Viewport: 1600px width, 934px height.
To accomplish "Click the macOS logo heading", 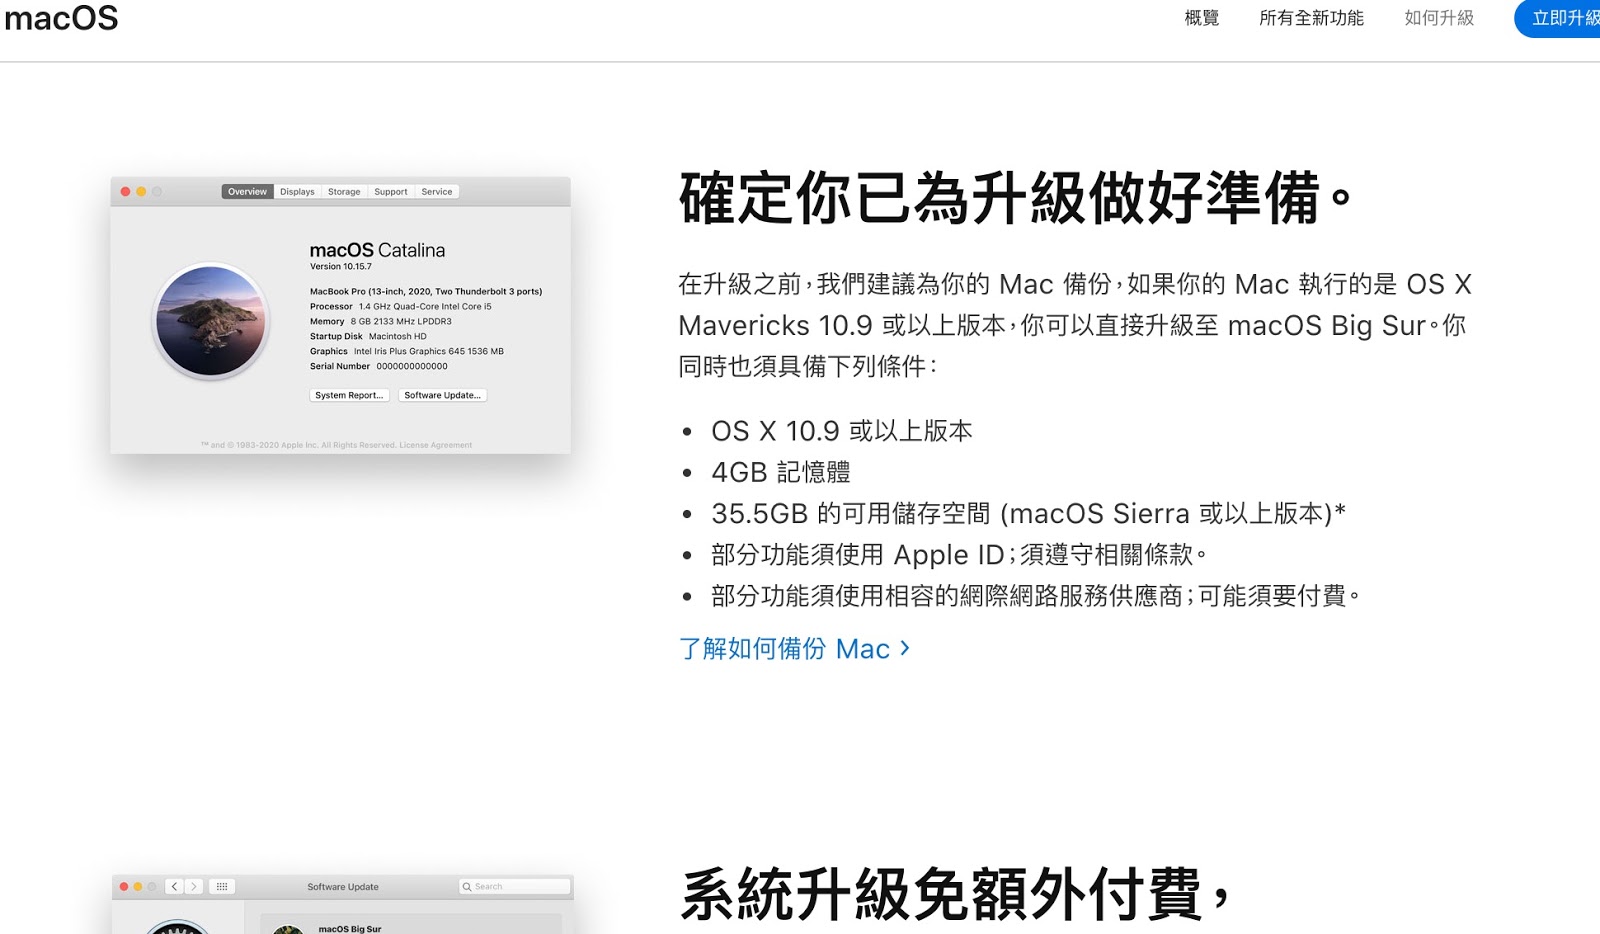I will [61, 18].
